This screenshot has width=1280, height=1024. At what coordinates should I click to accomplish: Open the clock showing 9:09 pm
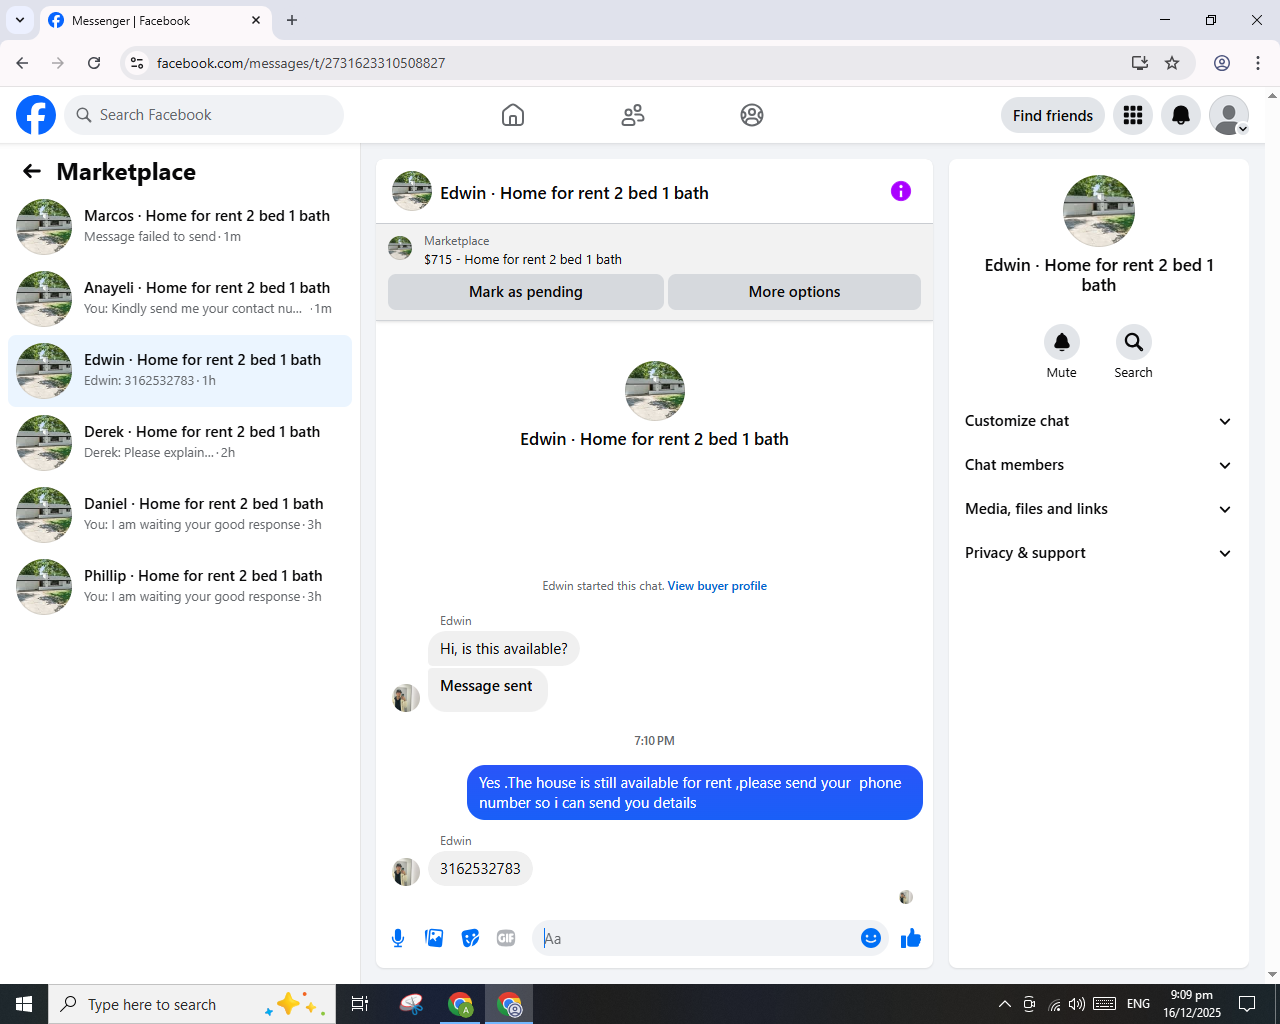1192,1004
